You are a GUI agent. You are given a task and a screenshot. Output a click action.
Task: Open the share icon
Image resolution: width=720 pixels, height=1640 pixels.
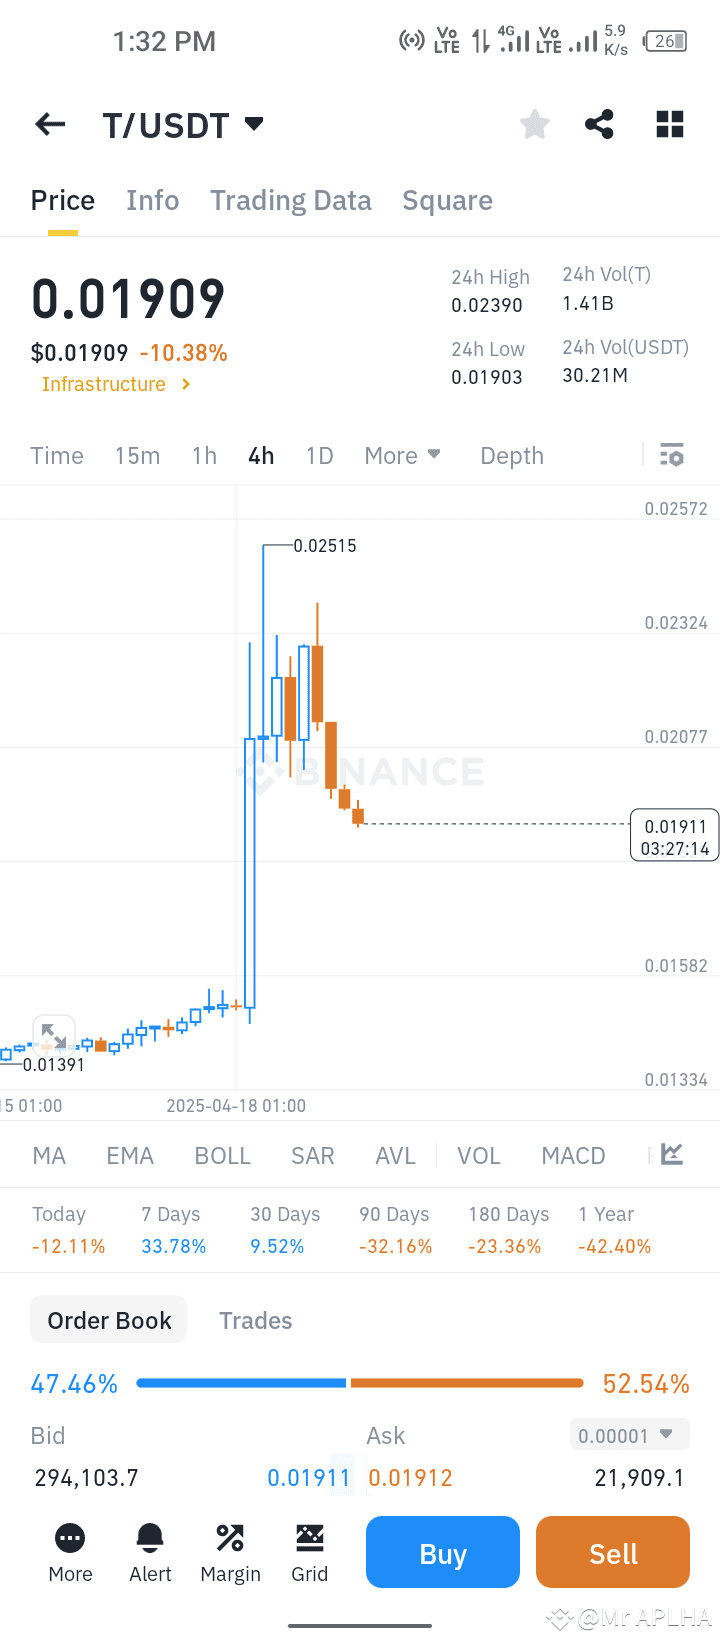pyautogui.click(x=599, y=124)
